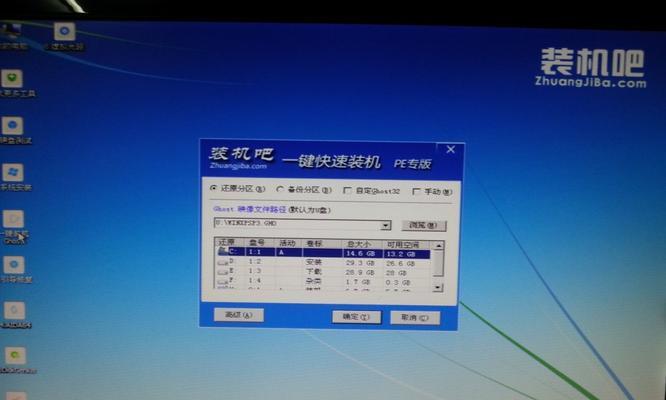The height and width of the screenshot is (400, 666).
Task: Tick the 手动 checkbox
Action: click(x=417, y=191)
